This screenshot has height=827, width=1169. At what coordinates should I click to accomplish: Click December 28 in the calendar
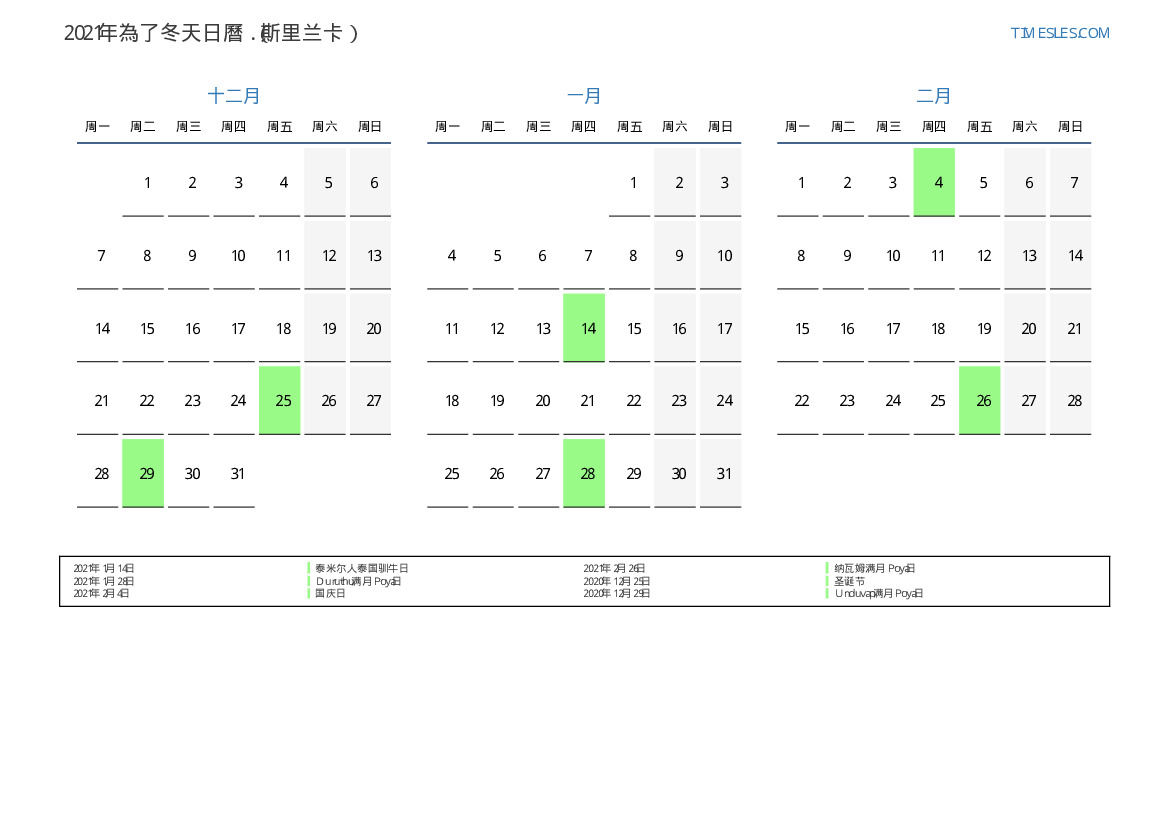click(98, 474)
